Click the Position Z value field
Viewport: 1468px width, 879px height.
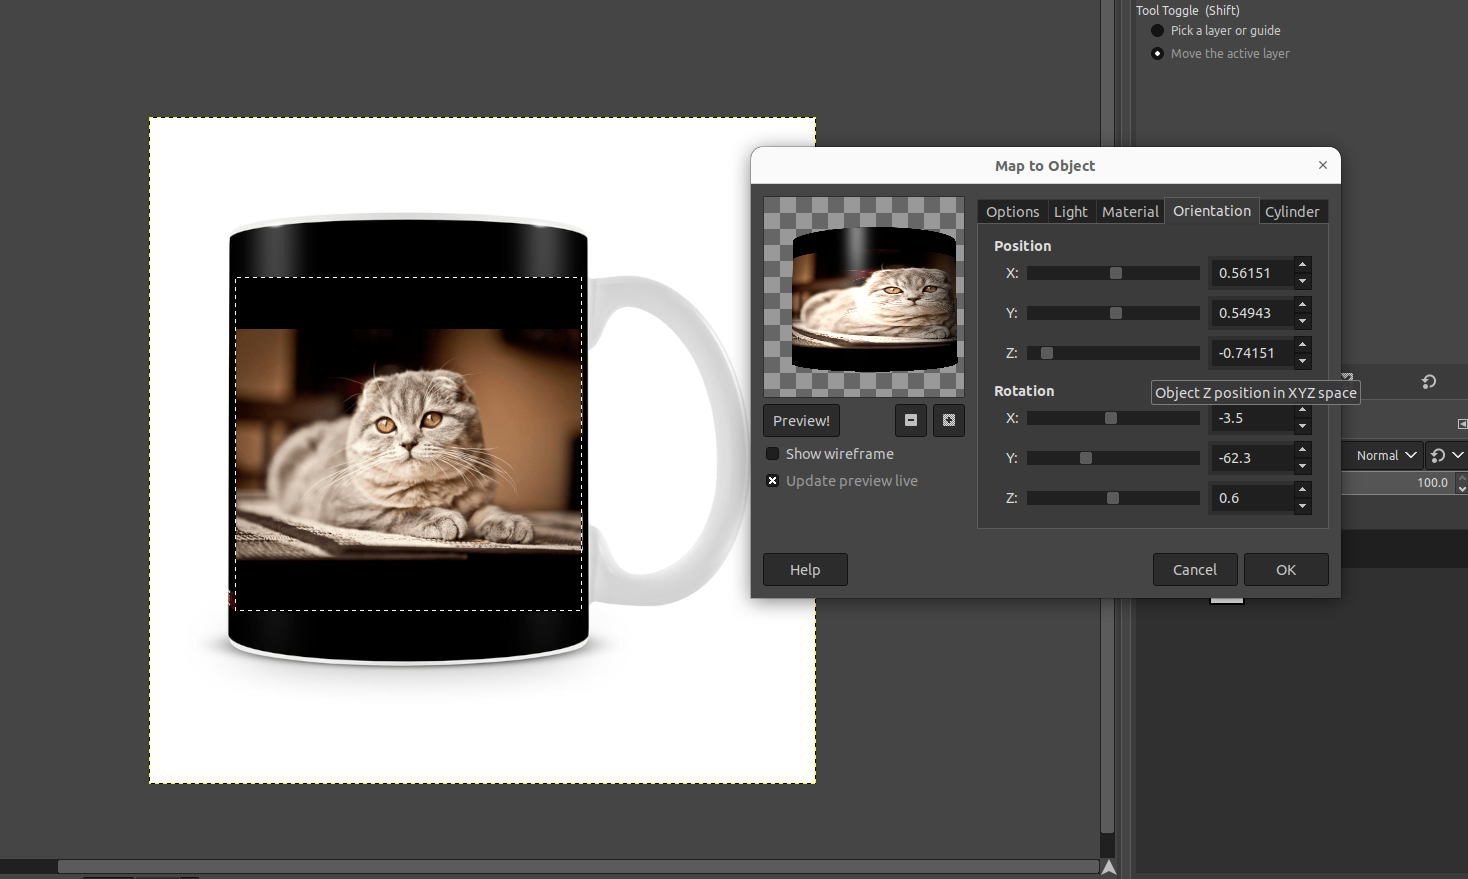[1250, 353]
